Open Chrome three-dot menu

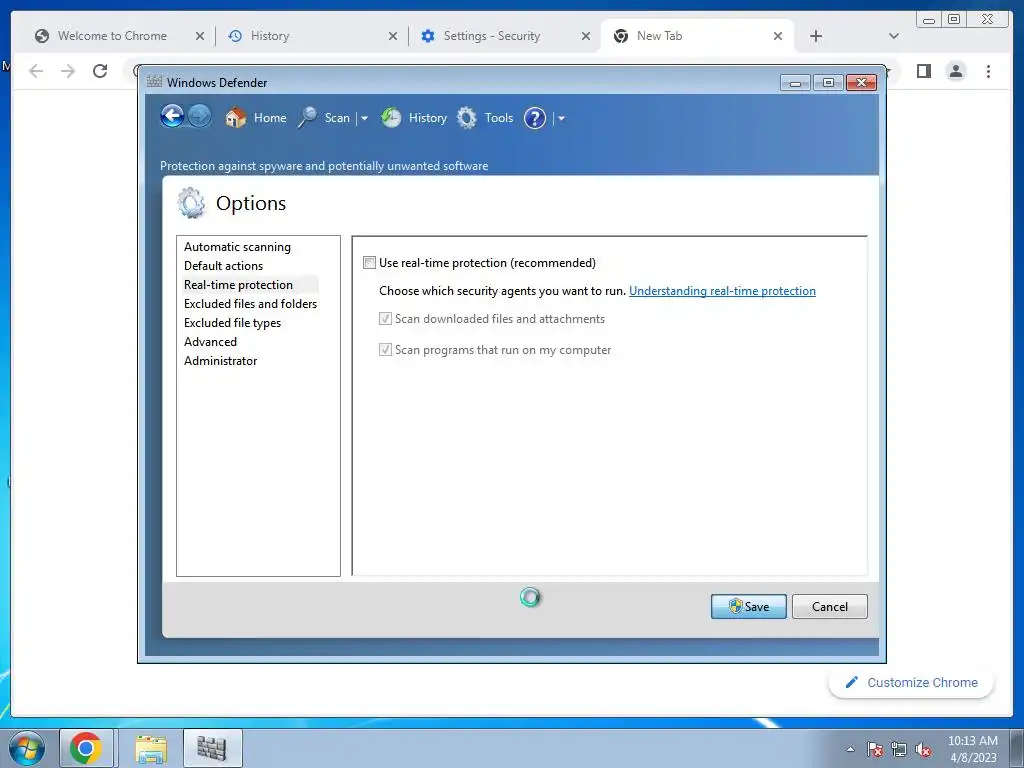988,71
